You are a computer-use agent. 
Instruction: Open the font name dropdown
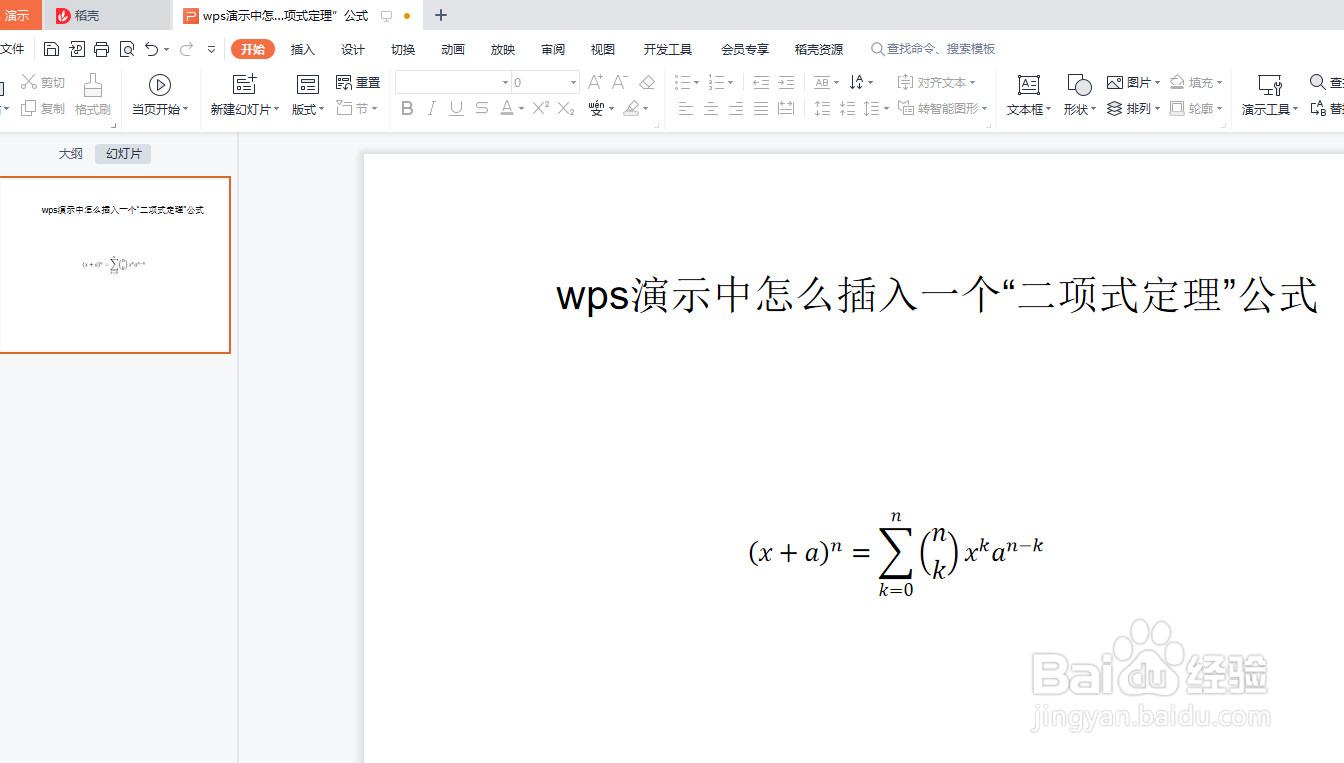[x=505, y=82]
